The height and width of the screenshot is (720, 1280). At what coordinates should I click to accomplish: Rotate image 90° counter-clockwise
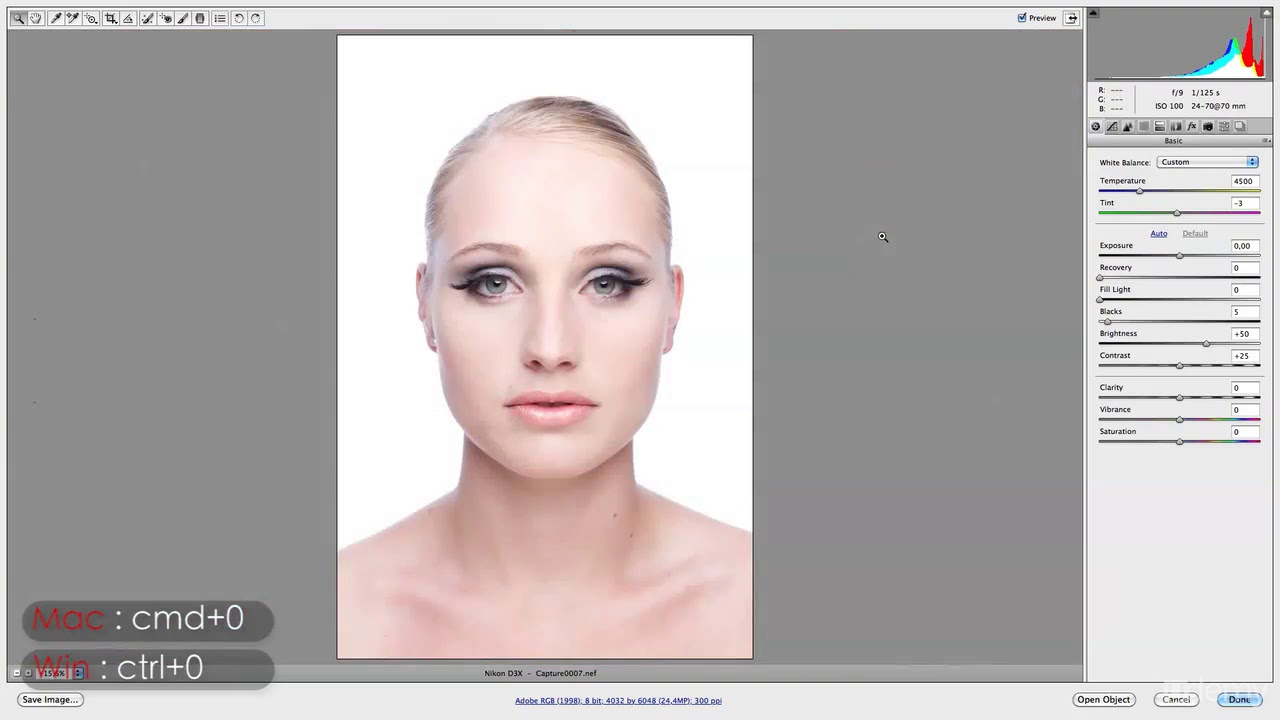[239, 18]
